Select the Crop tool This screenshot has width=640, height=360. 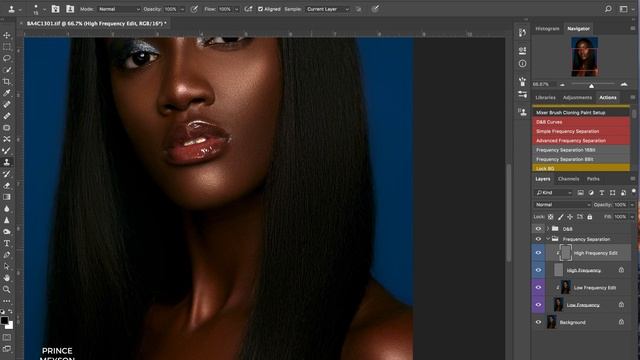point(7,82)
